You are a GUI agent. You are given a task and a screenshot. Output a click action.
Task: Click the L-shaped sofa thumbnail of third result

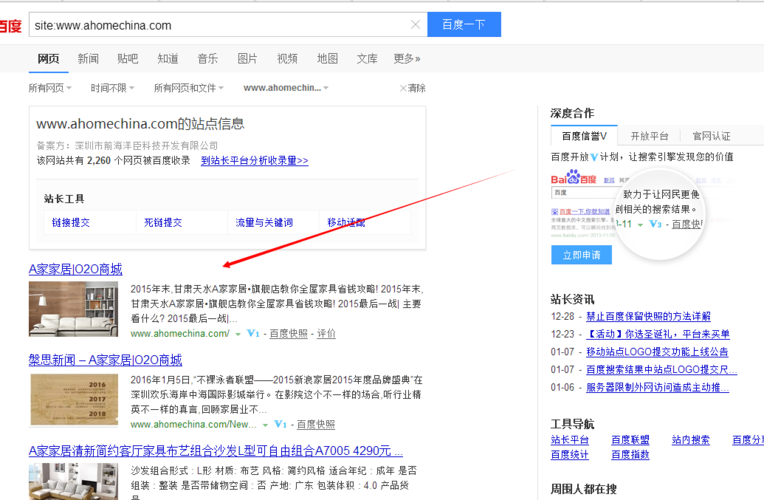coord(73,481)
